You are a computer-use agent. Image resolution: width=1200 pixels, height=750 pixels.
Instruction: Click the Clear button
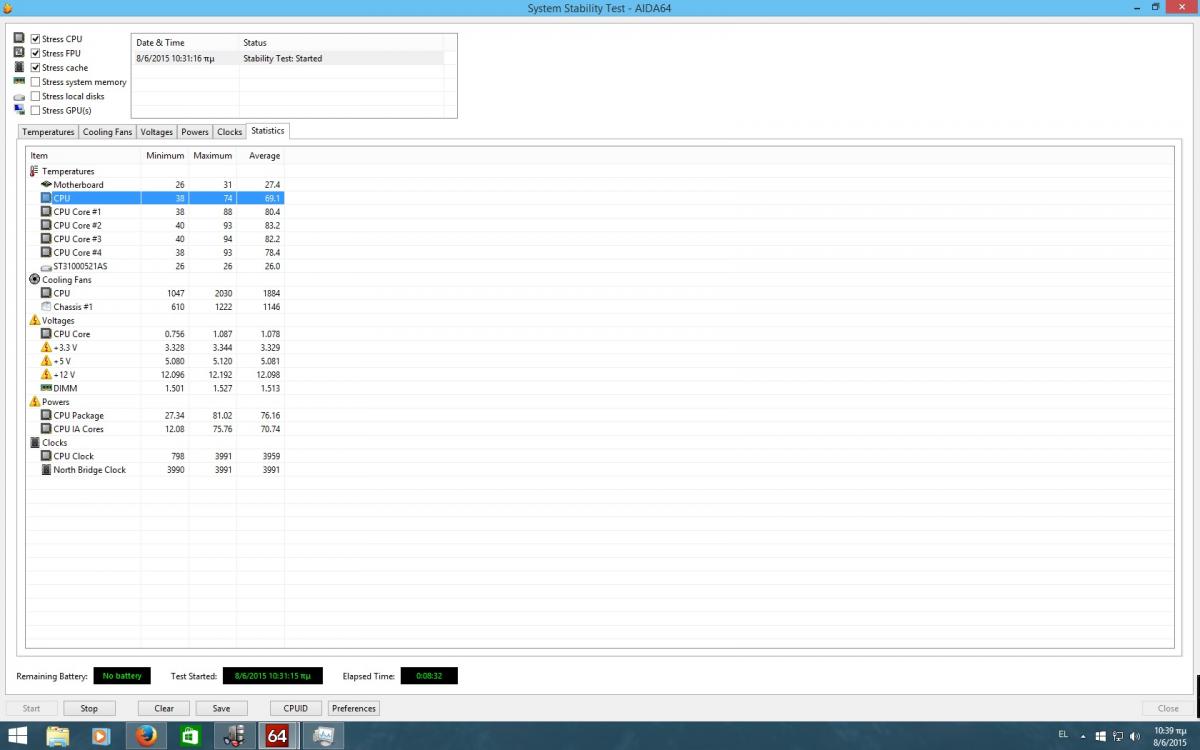point(164,708)
